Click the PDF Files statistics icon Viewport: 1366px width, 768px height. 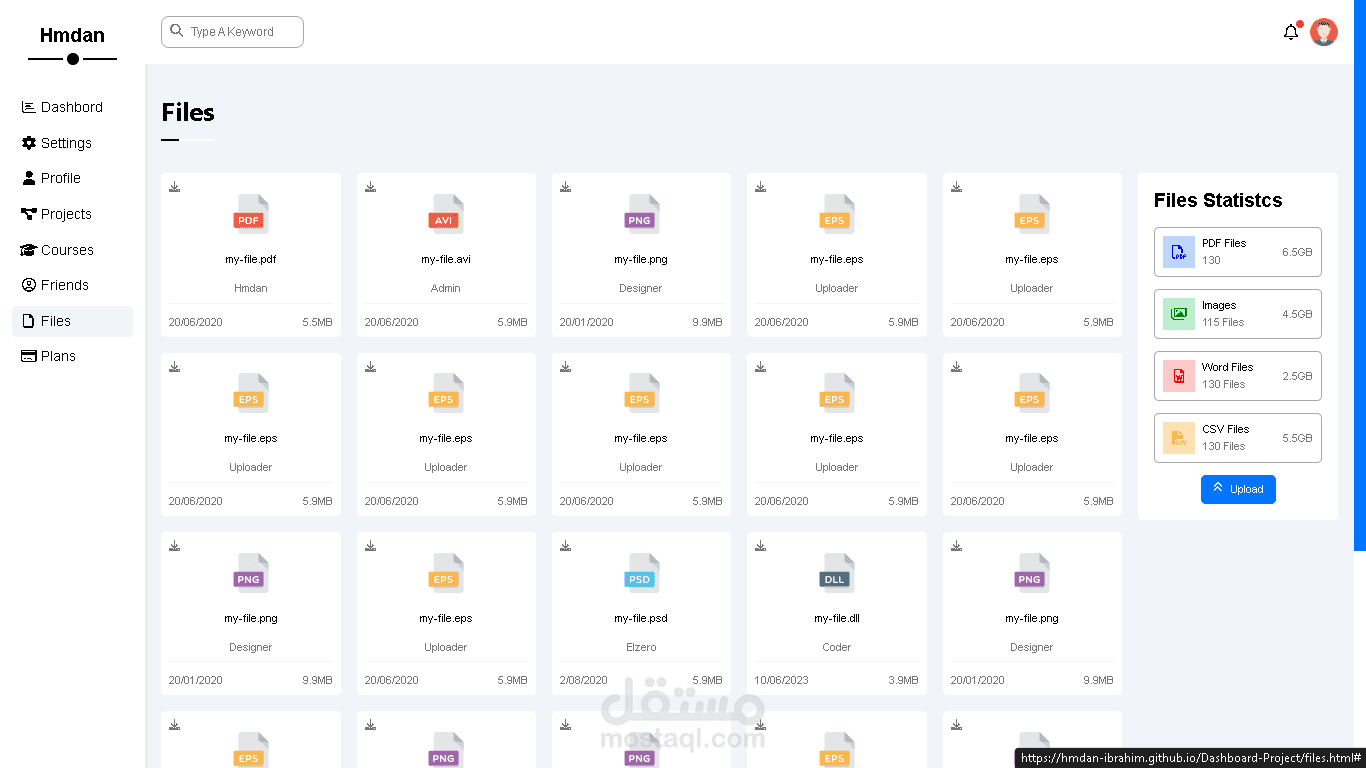tap(1179, 252)
